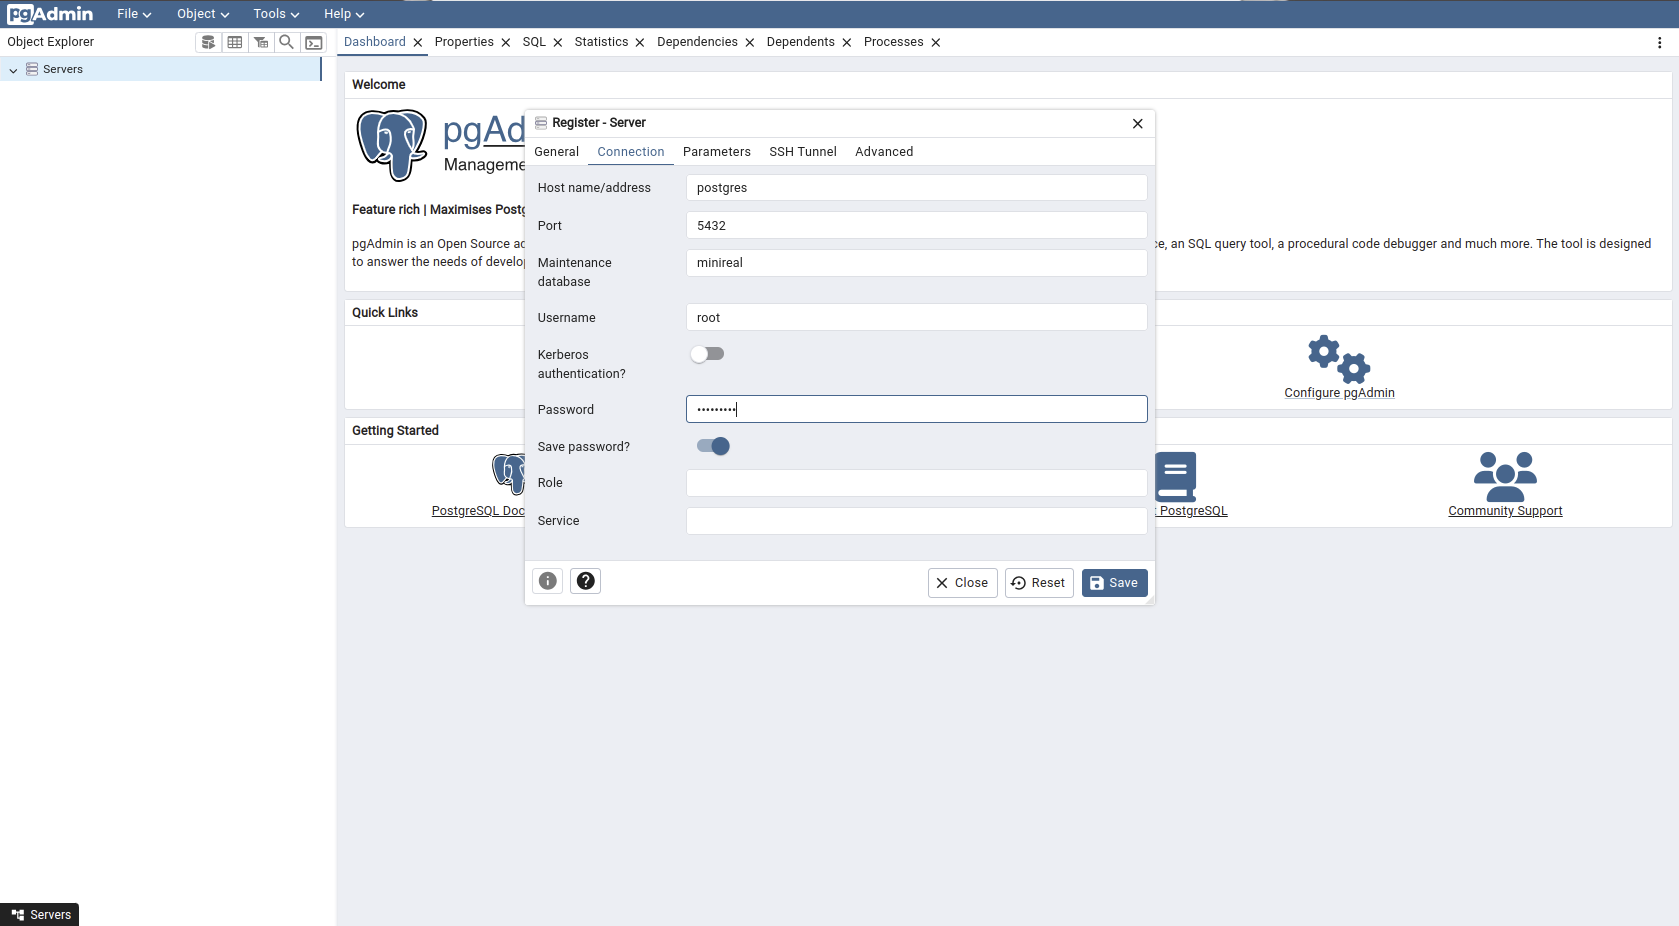
Task: Click the pgAdmin logo in top bar
Action: (x=50, y=14)
